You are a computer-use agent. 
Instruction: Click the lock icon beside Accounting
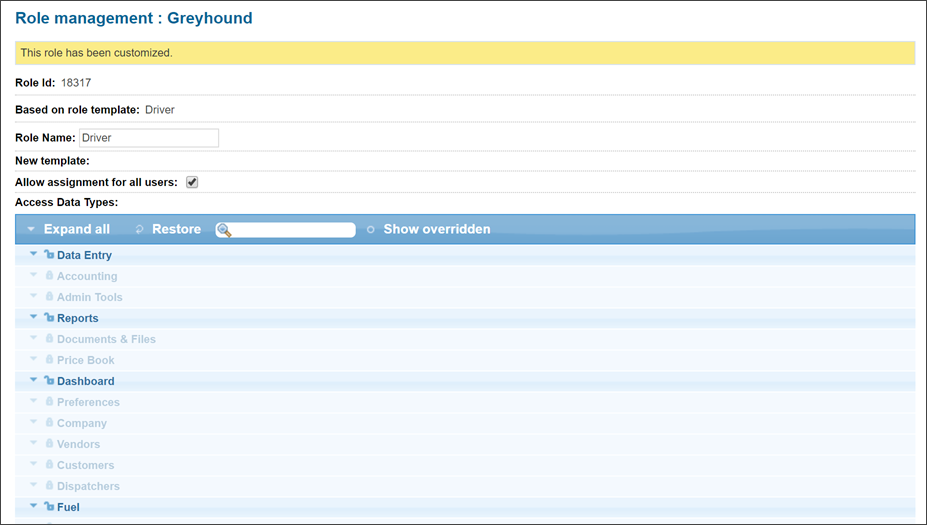[x=48, y=276]
